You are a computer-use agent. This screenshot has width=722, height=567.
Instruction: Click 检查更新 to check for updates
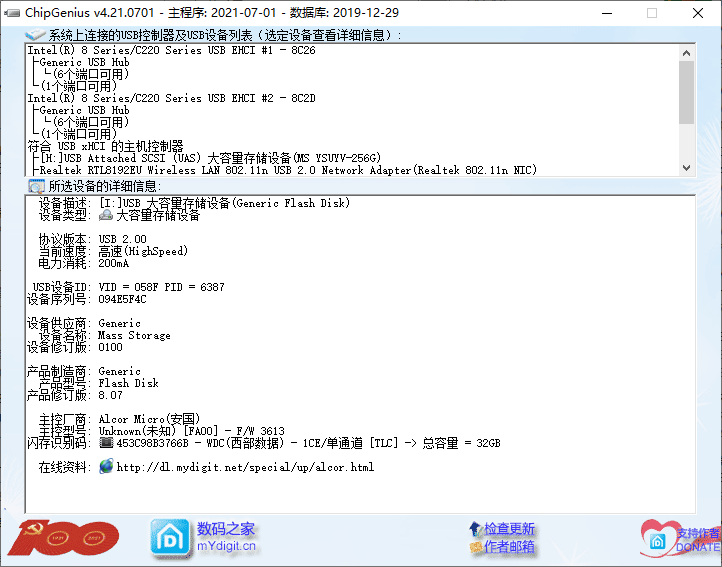pos(510,529)
